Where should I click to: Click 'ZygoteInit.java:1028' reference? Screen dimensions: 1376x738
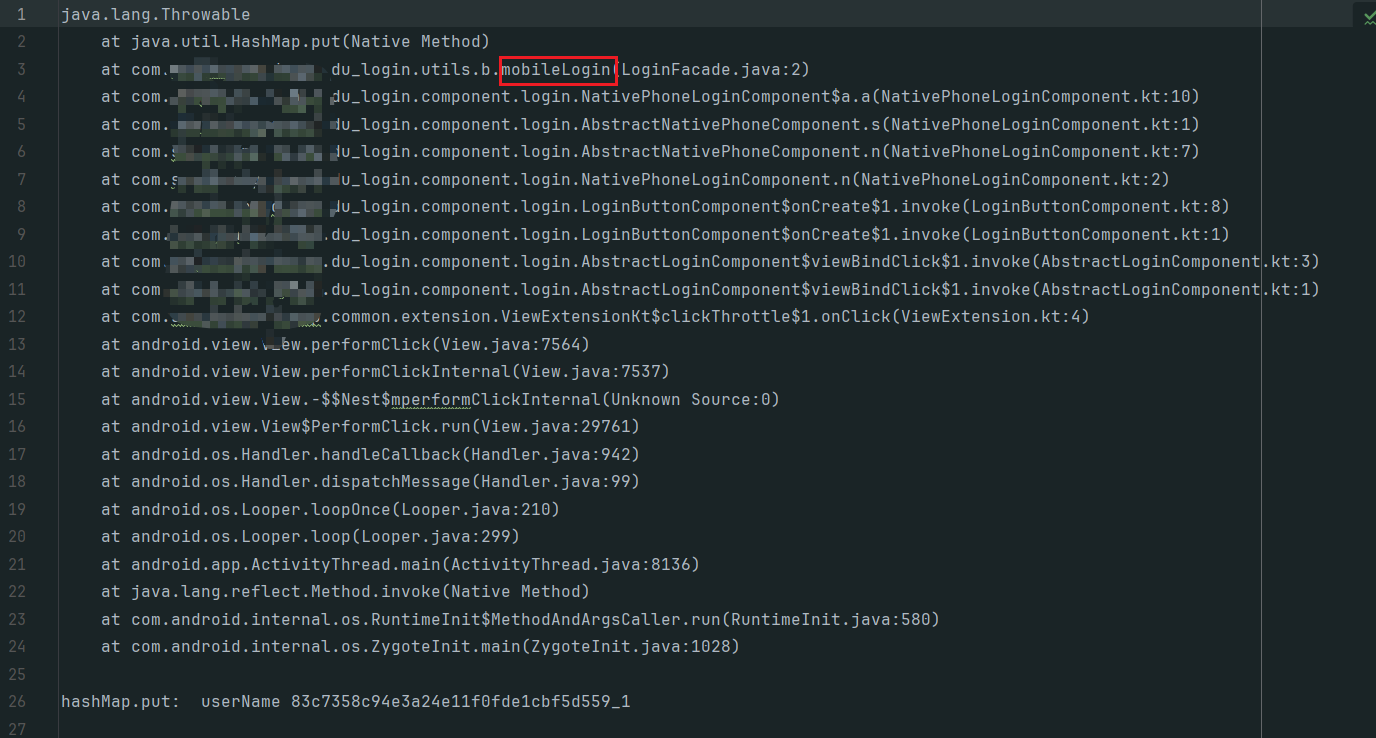[x=630, y=647]
